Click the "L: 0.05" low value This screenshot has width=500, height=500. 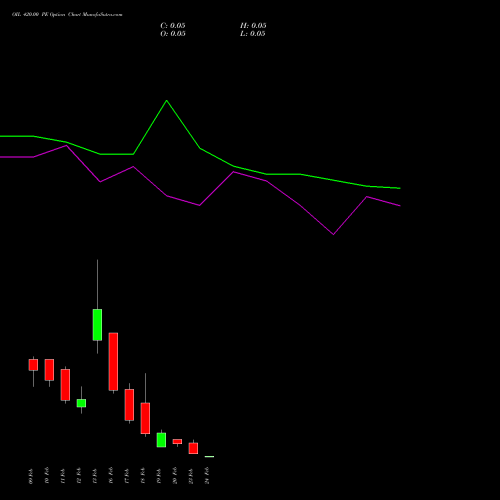coord(253,34)
